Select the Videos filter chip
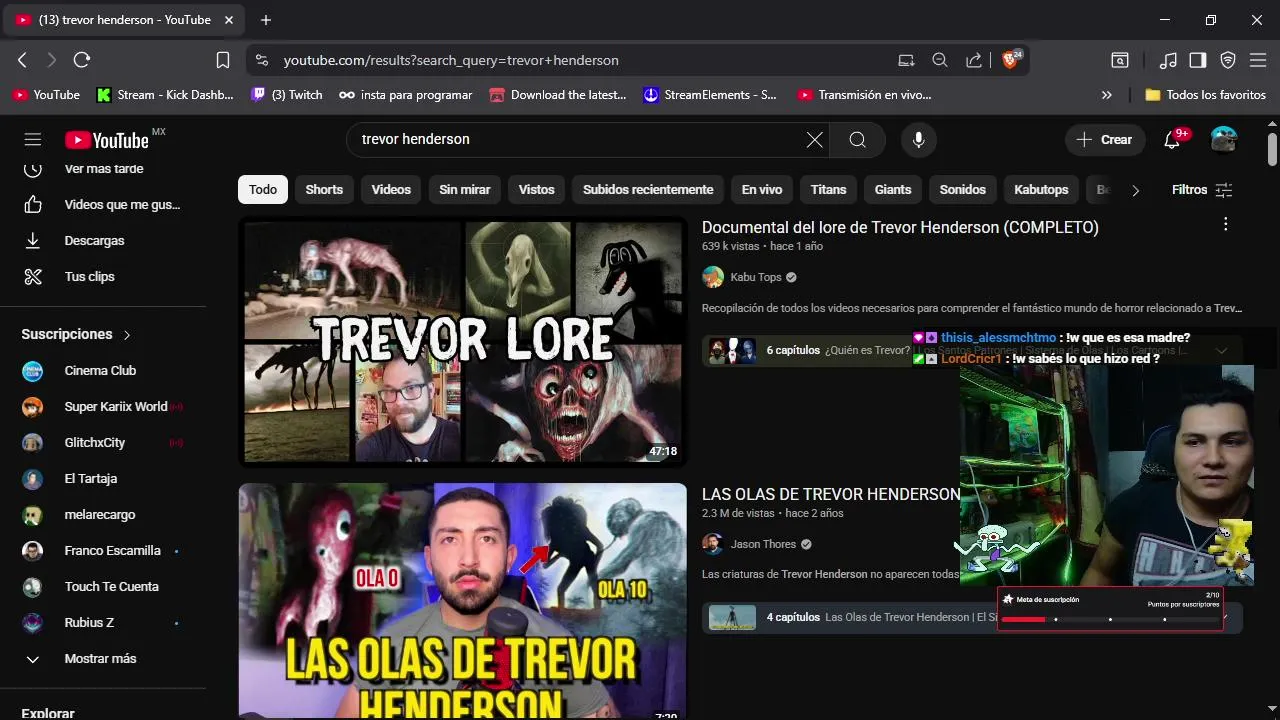 coord(391,190)
